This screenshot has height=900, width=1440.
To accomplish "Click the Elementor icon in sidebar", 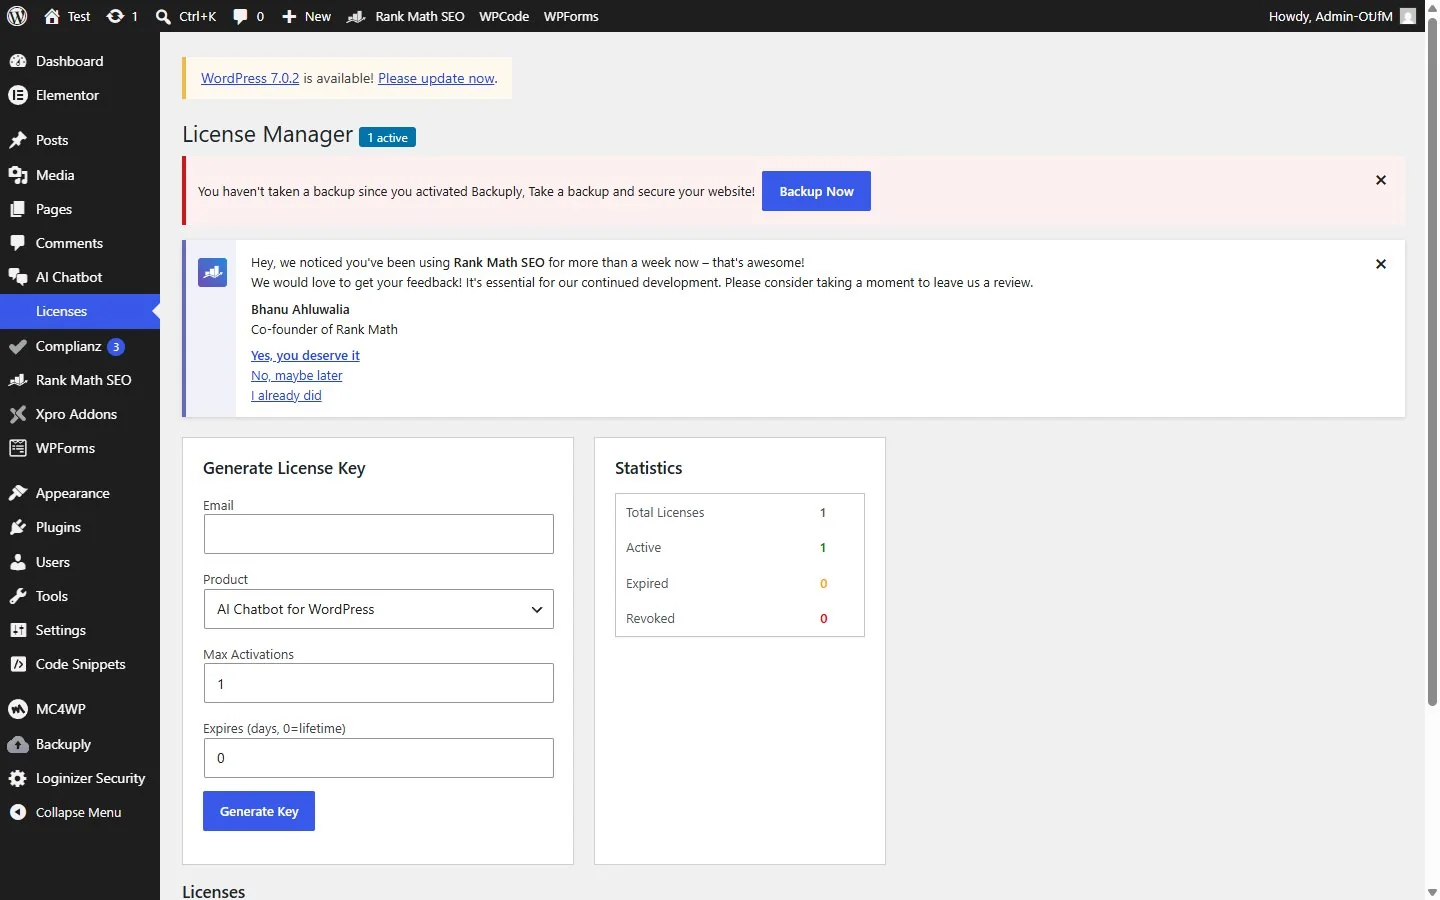I will [17, 95].
